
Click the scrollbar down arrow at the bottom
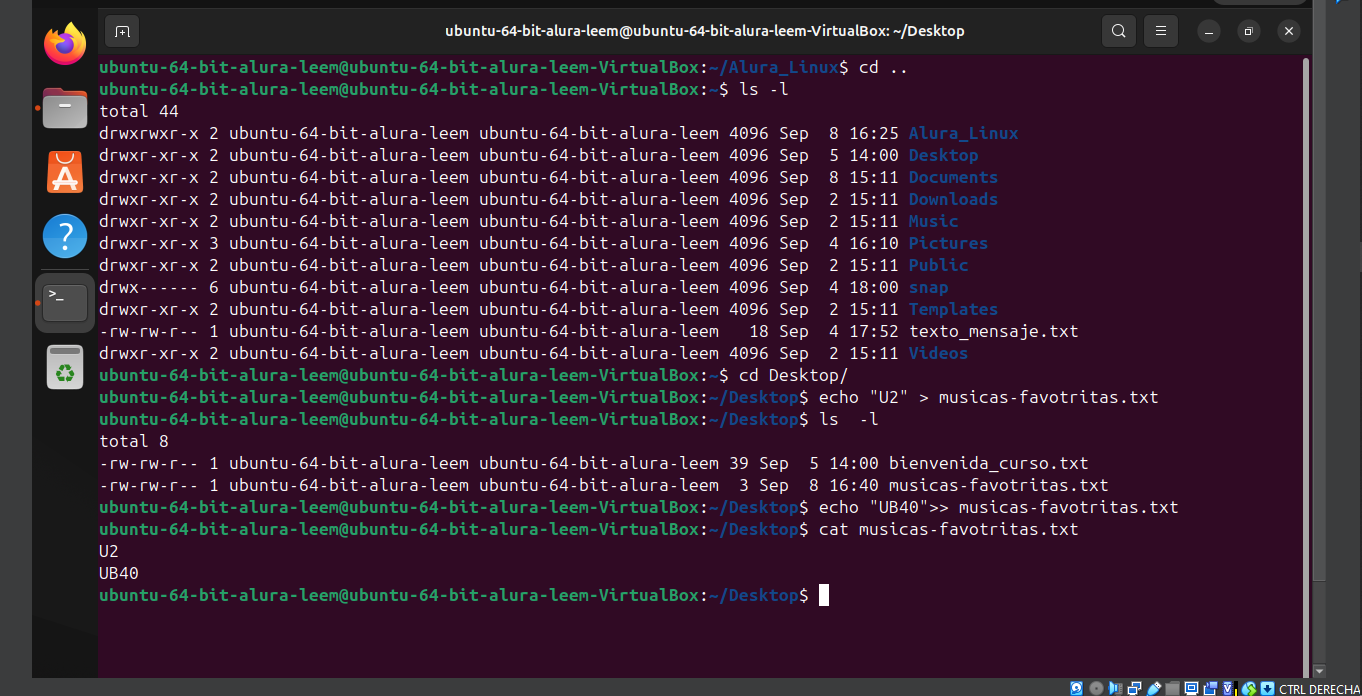[x=1319, y=671]
